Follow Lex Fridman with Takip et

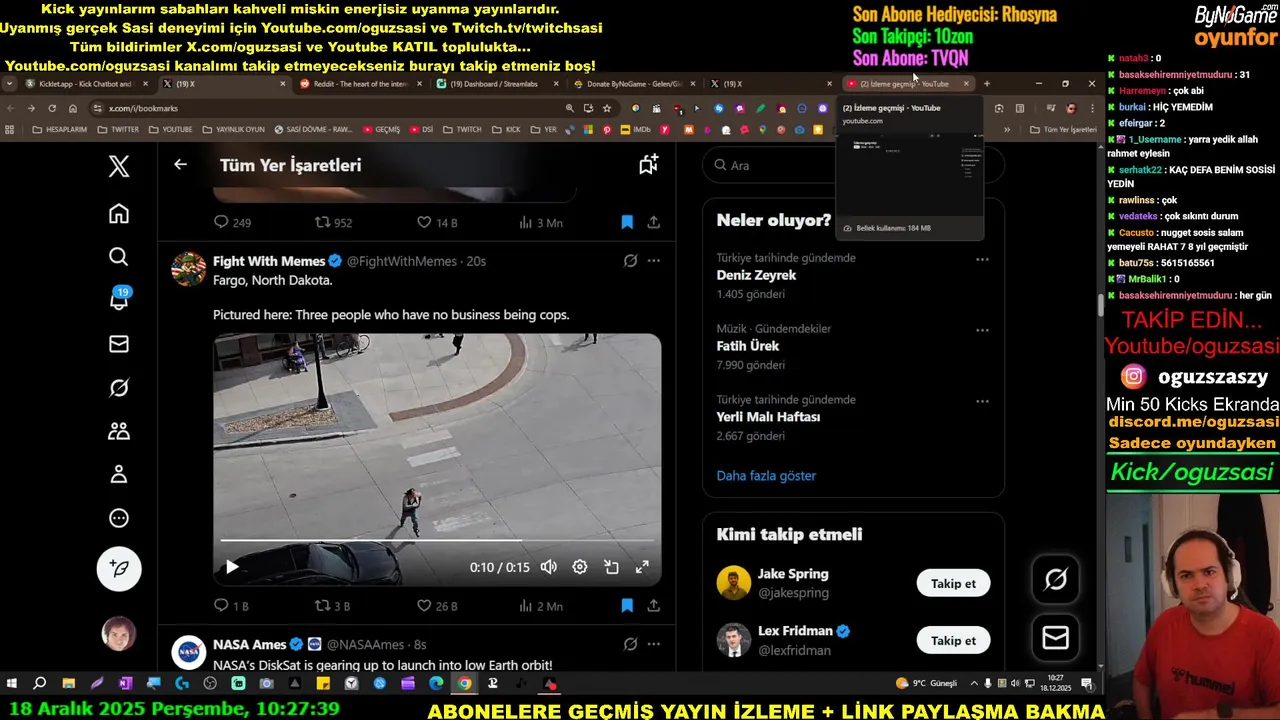(953, 640)
